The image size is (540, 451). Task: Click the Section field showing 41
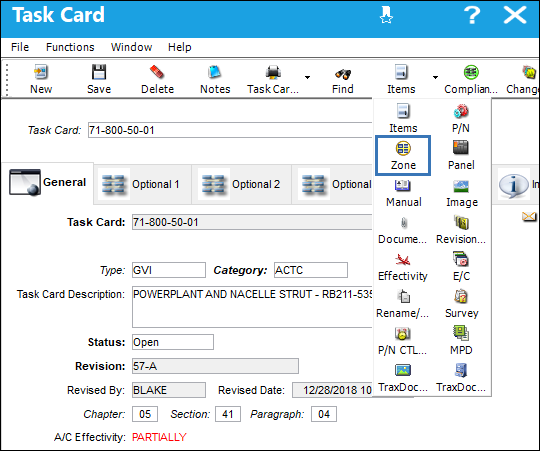228,414
